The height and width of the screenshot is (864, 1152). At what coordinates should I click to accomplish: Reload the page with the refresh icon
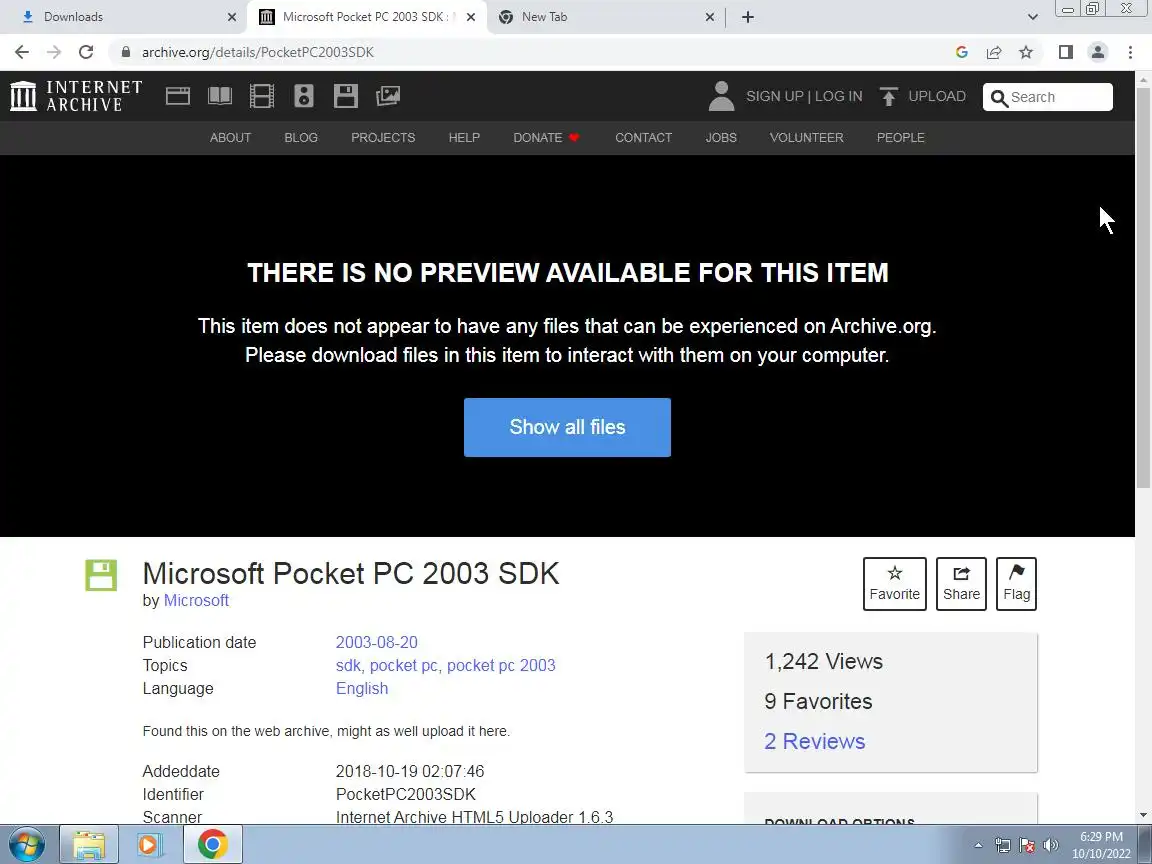[x=86, y=52]
